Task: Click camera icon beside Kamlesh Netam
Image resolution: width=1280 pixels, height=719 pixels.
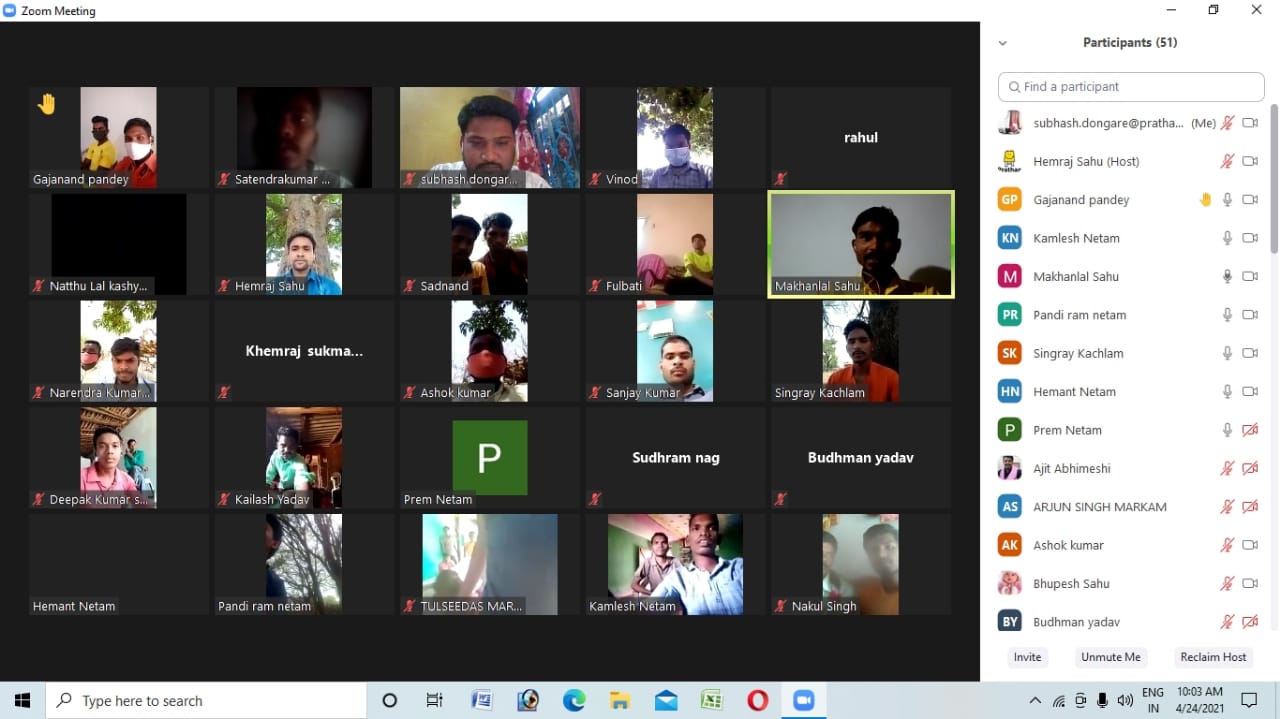Action: (1249, 238)
